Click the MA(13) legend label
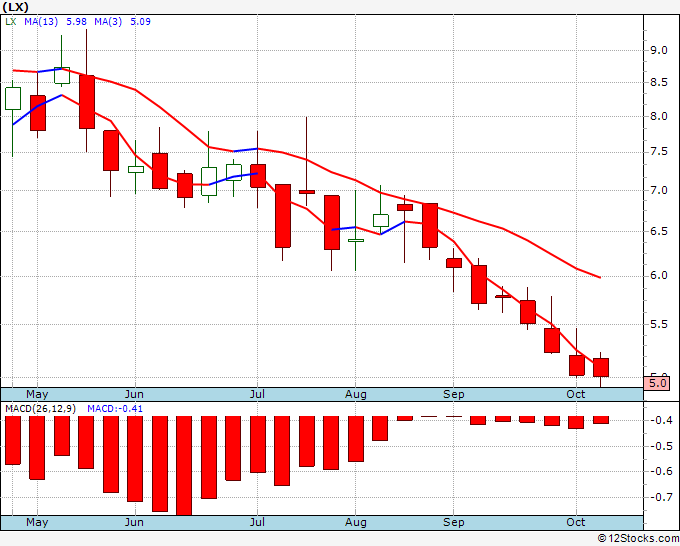Viewport: 680px width, 546px height. pyautogui.click(x=41, y=22)
